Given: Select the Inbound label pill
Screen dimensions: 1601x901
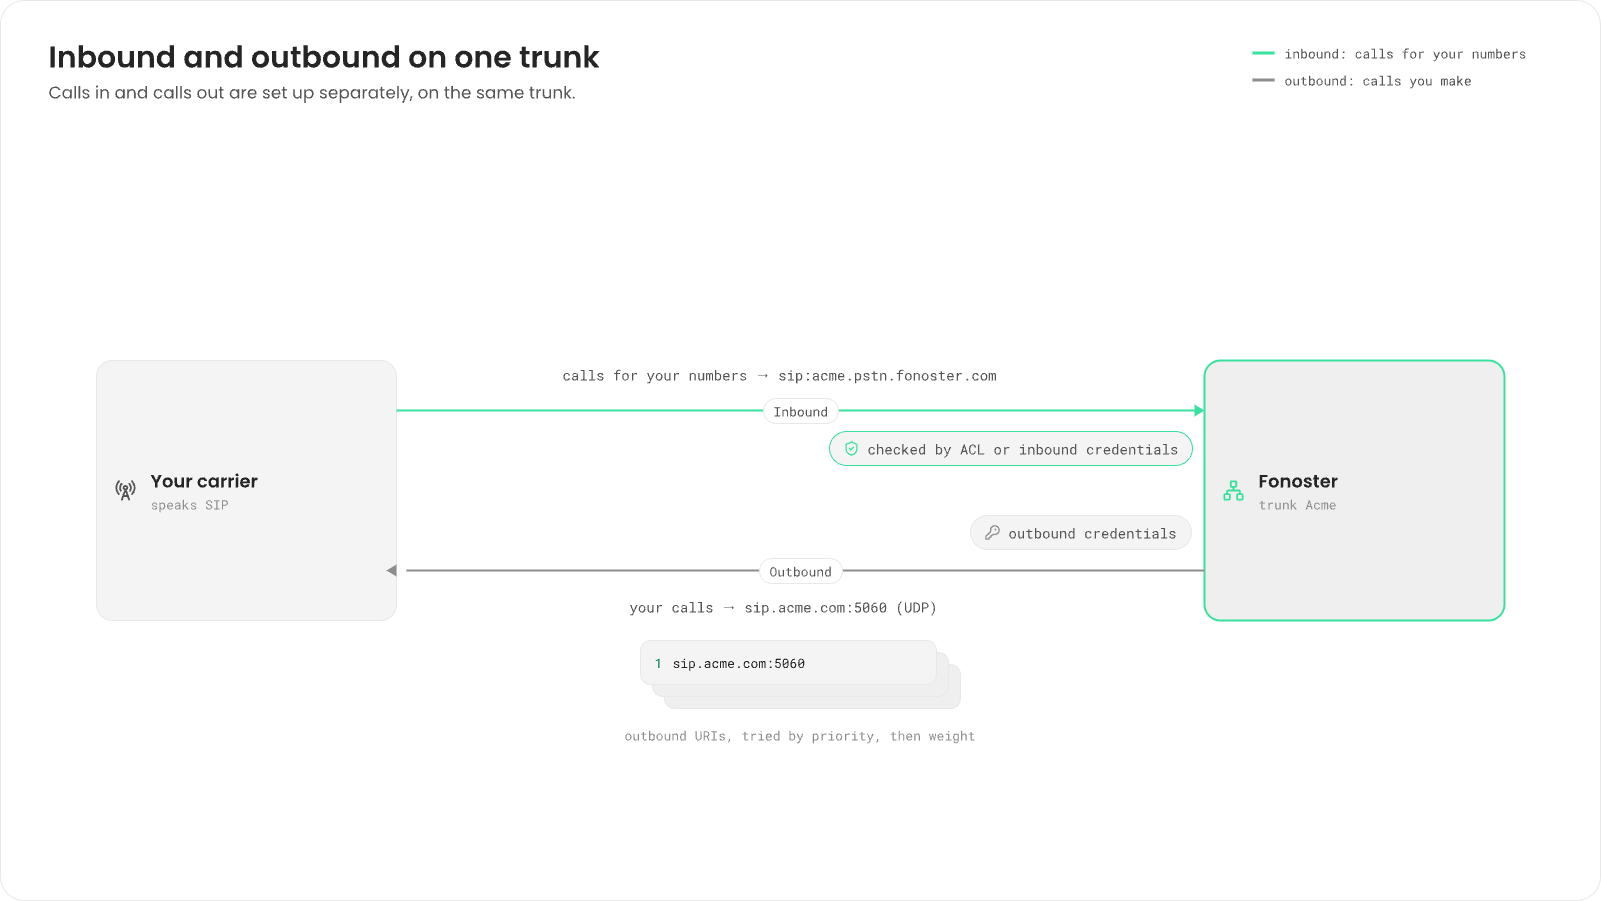Looking at the screenshot, I should pos(801,411).
